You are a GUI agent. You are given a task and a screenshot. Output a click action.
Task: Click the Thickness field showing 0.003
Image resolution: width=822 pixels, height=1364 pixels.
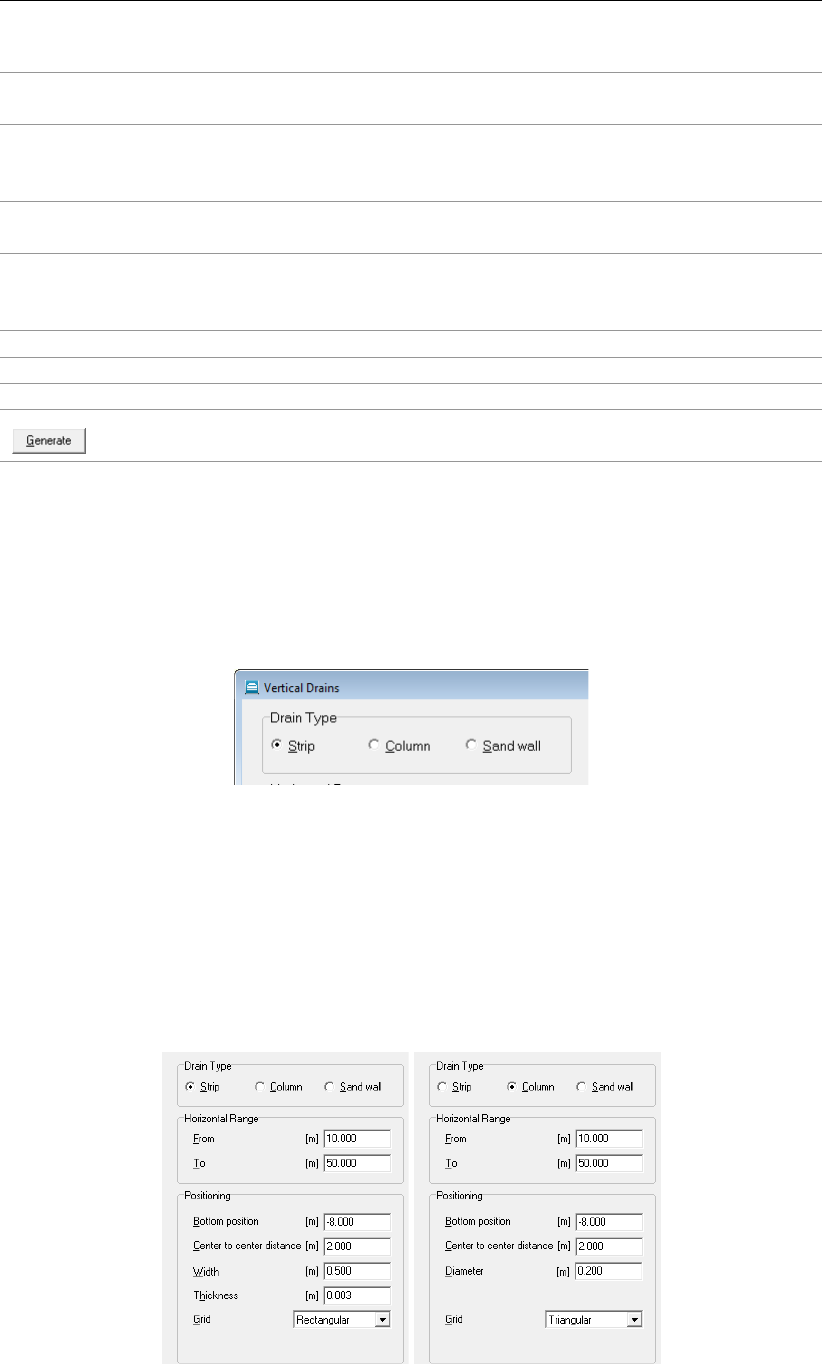pyautogui.click(x=357, y=1295)
